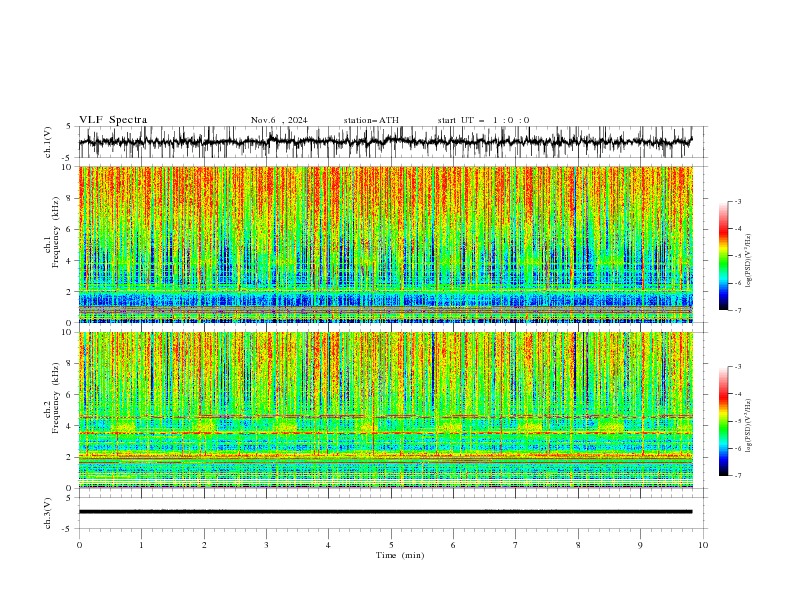The height and width of the screenshot is (612, 792).
Task: Click inside the ch.1 spectrogram panel
Action: [385, 244]
